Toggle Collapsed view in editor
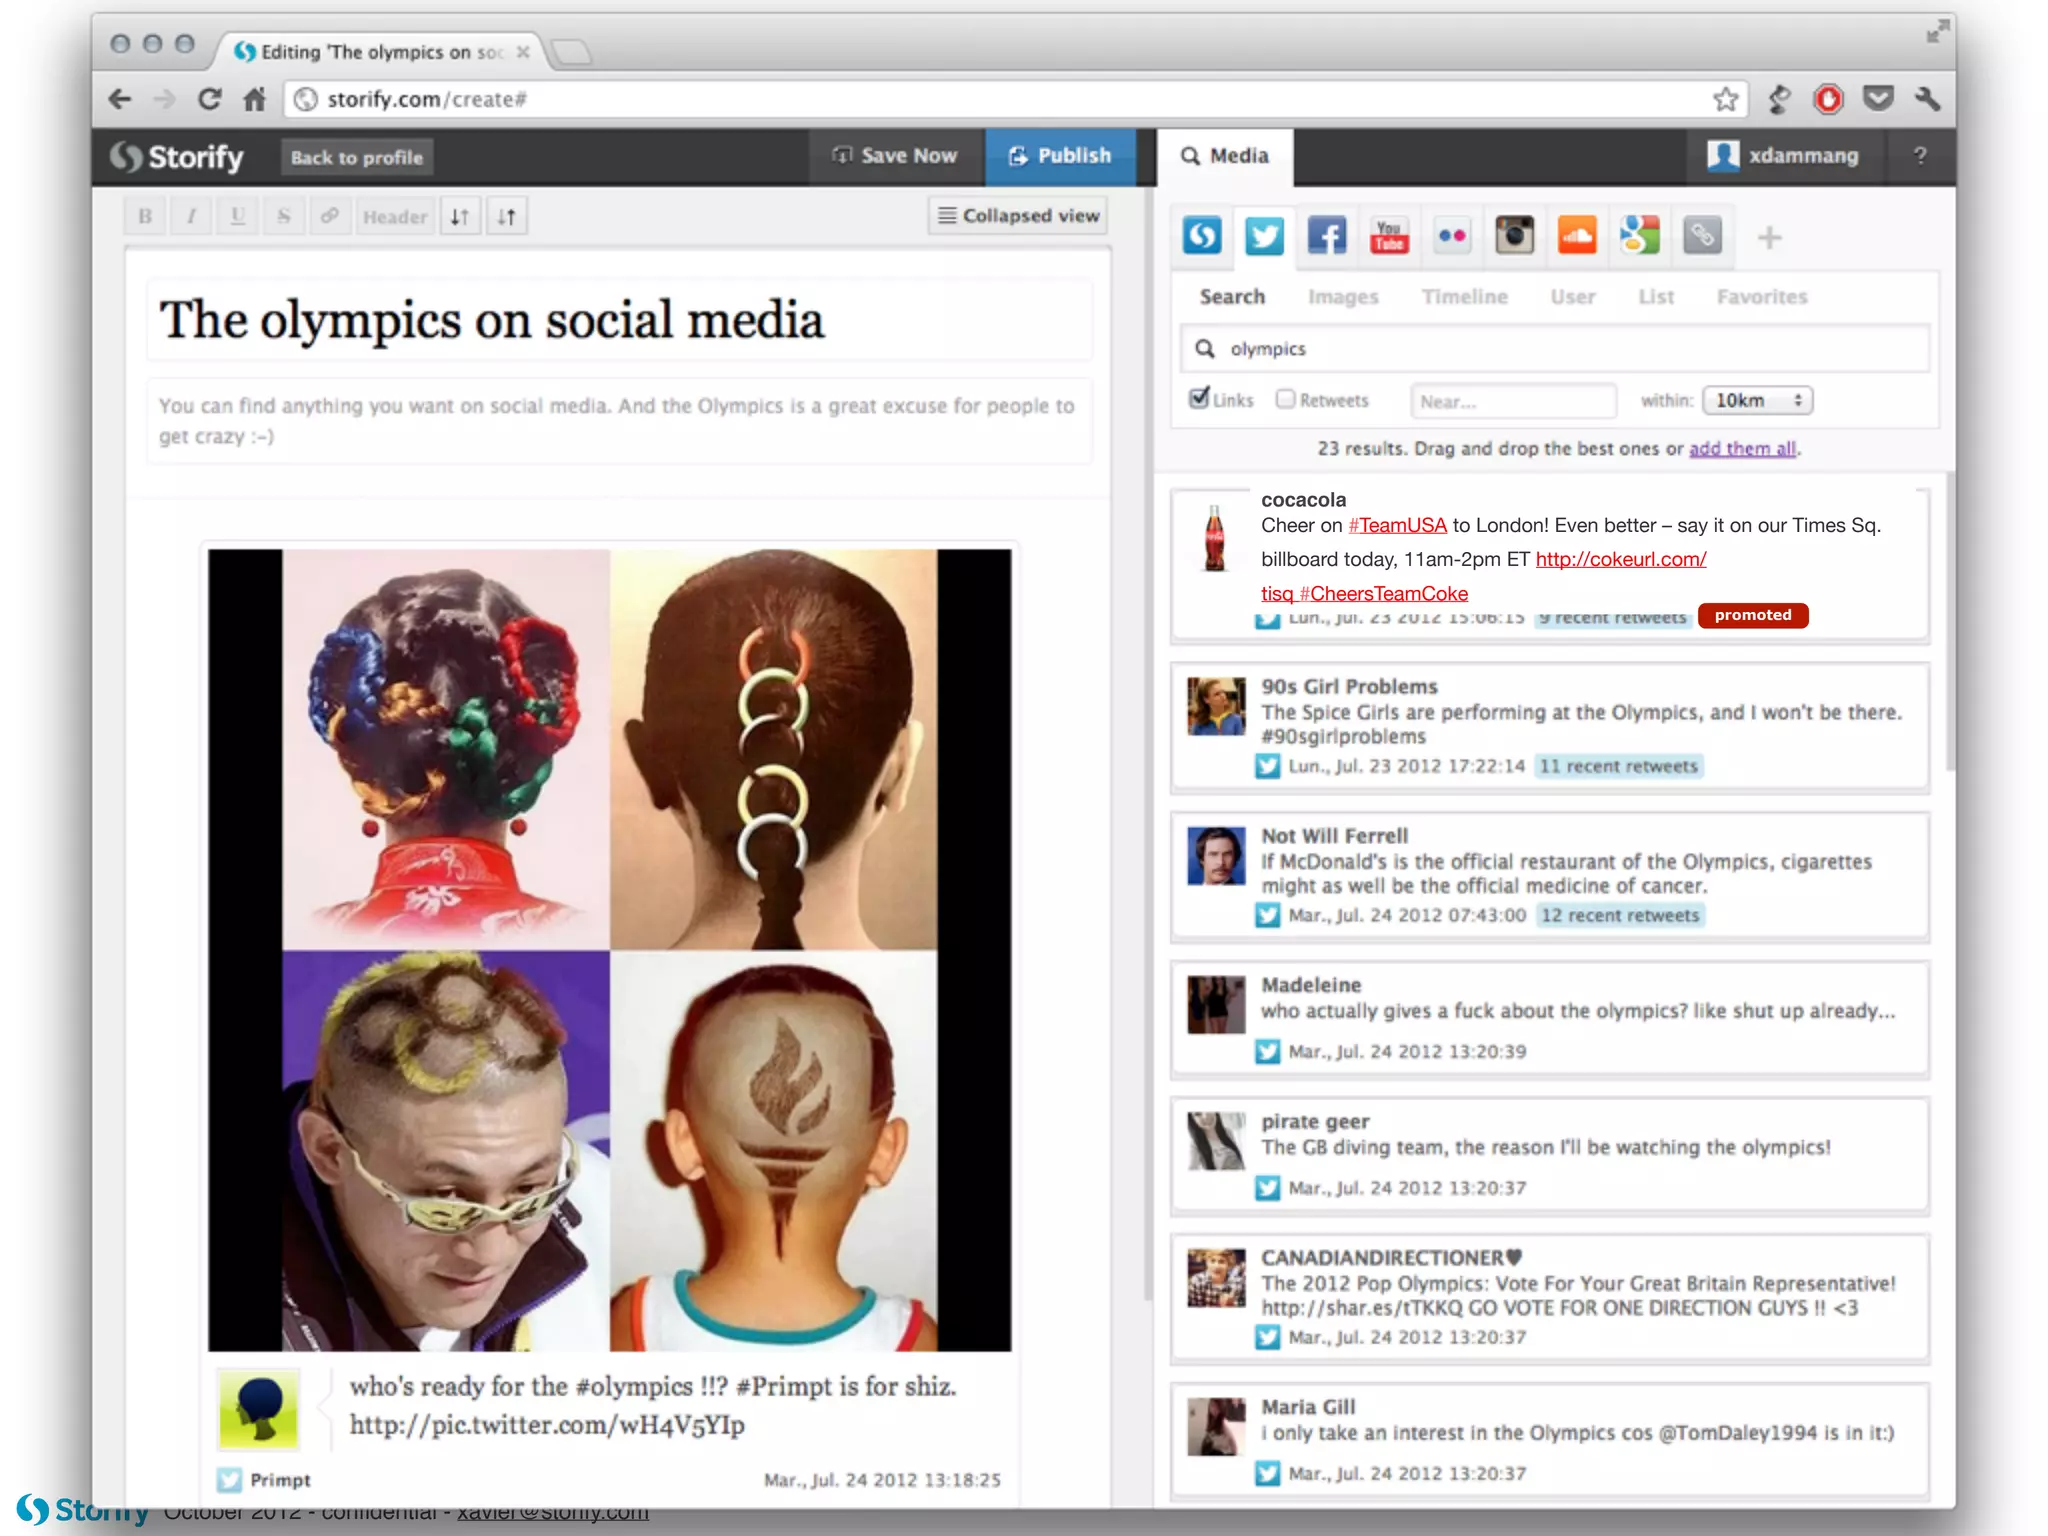2048x1536 pixels. (x=1018, y=216)
